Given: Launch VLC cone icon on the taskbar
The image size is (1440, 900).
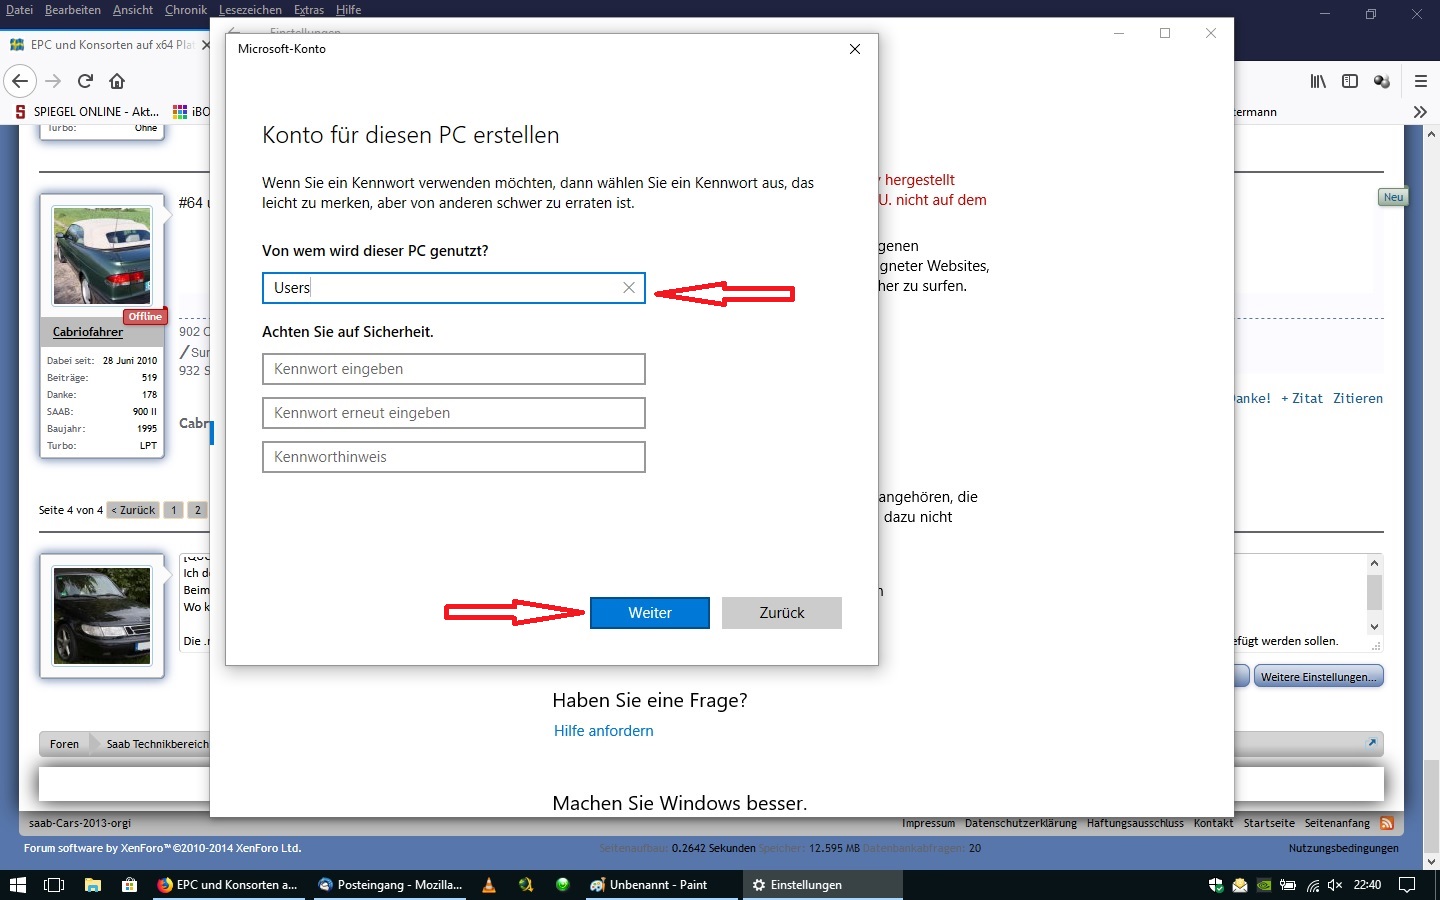Looking at the screenshot, I should pyautogui.click(x=489, y=885).
